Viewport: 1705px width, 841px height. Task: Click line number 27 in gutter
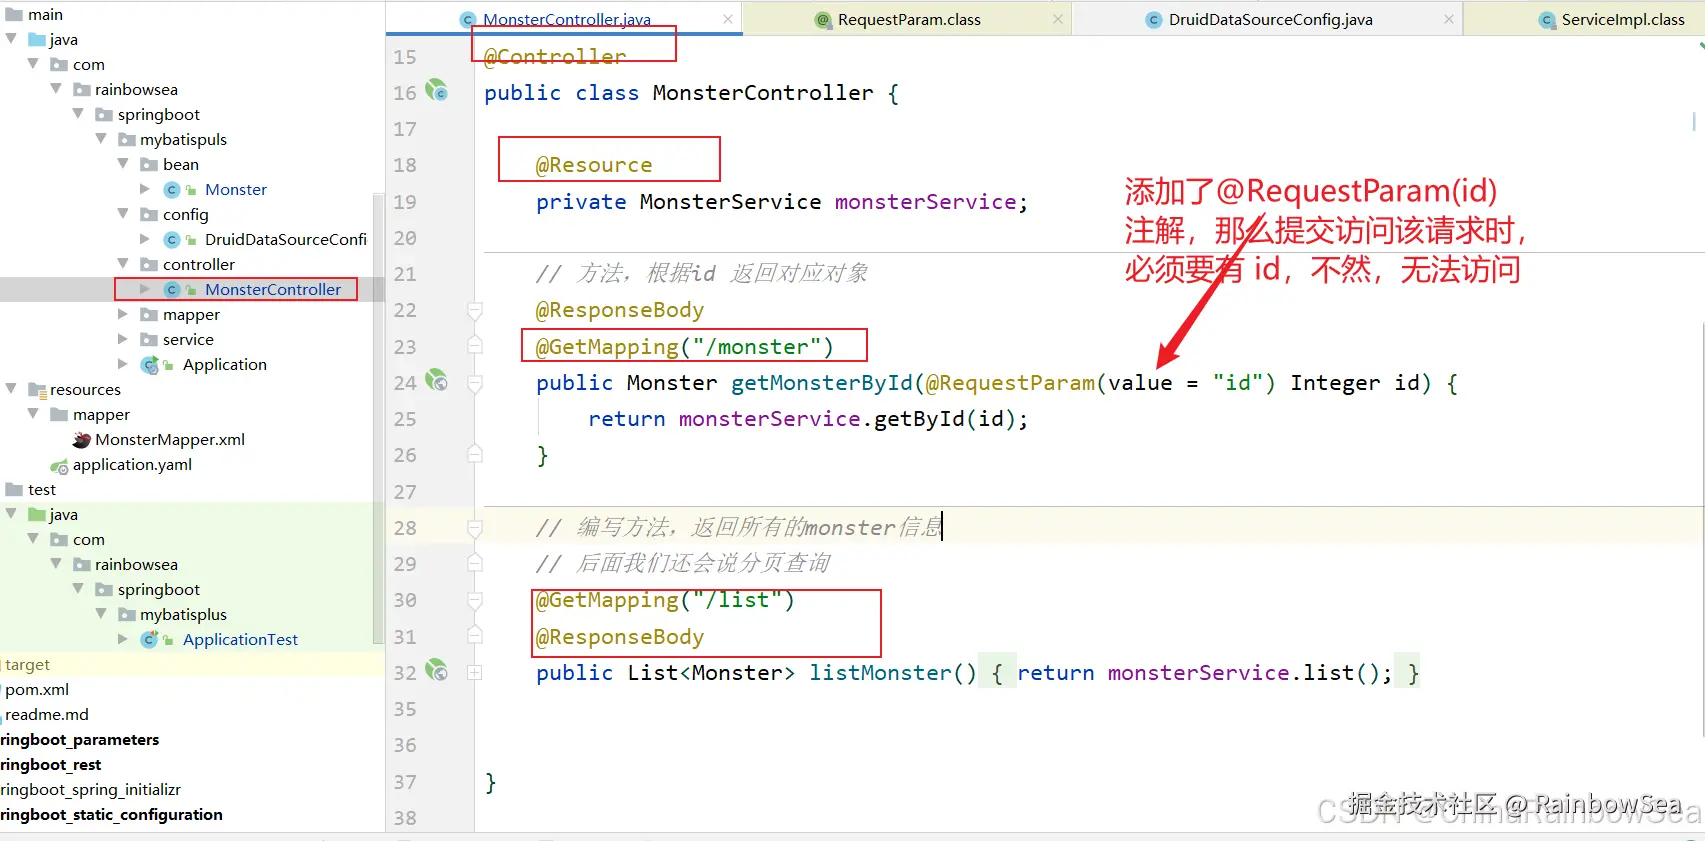point(405,492)
